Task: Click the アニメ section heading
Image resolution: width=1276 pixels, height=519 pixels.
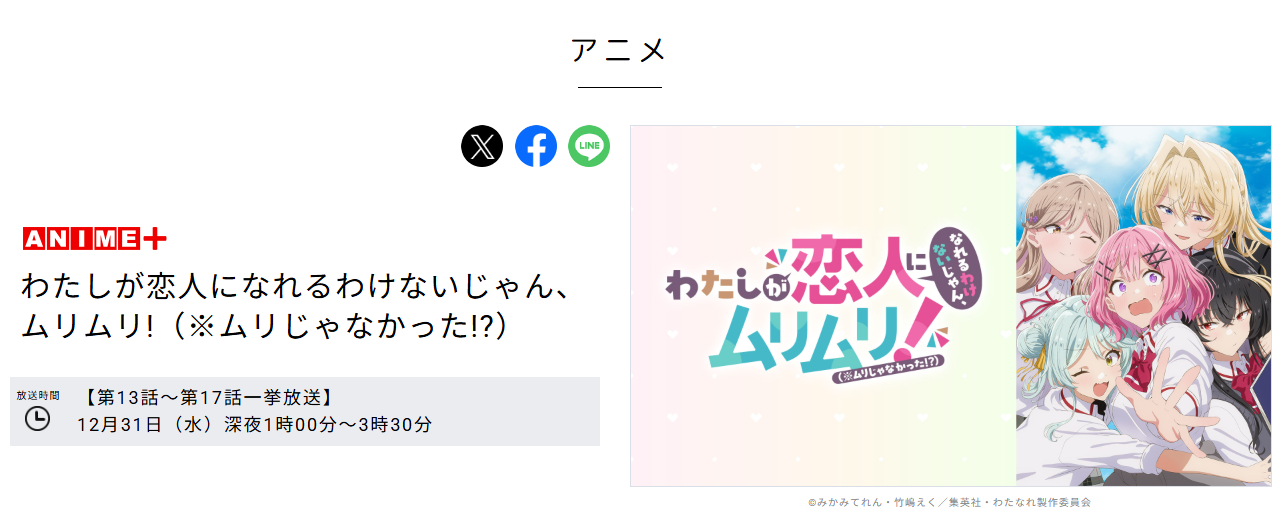Action: pyautogui.click(x=619, y=50)
